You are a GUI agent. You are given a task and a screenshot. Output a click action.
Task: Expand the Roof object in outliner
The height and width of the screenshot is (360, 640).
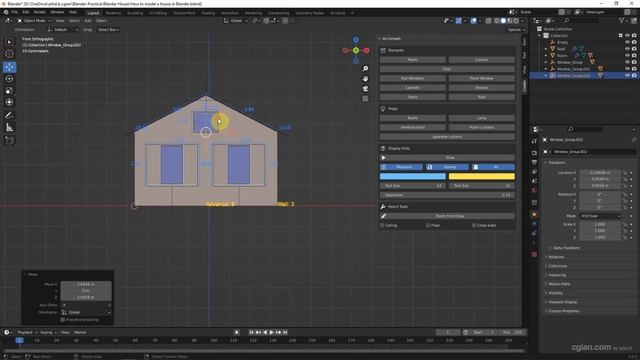[x=546, y=49]
